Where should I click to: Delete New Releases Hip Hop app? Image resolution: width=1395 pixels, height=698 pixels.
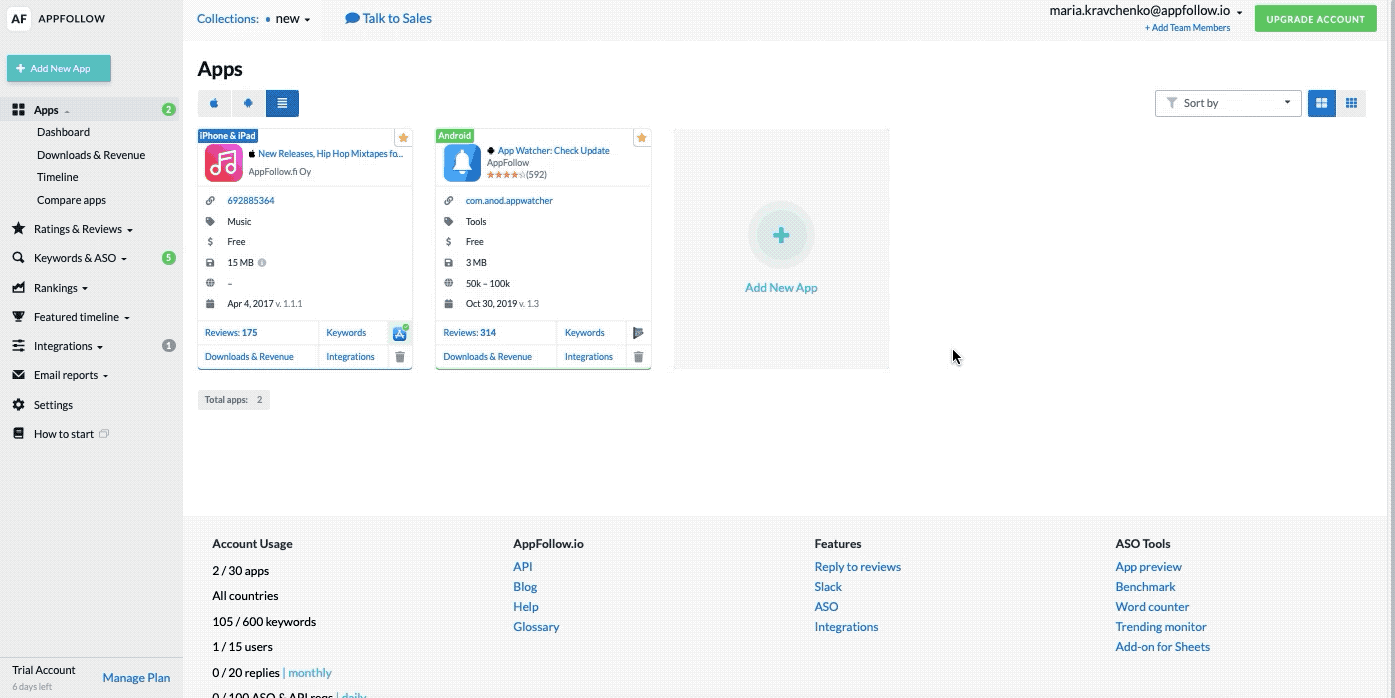coord(400,357)
